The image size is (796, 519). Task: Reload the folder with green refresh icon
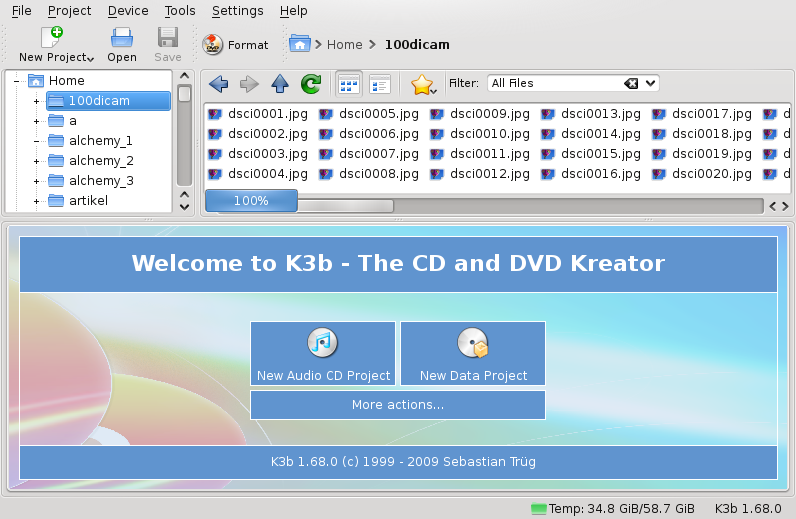tap(311, 84)
